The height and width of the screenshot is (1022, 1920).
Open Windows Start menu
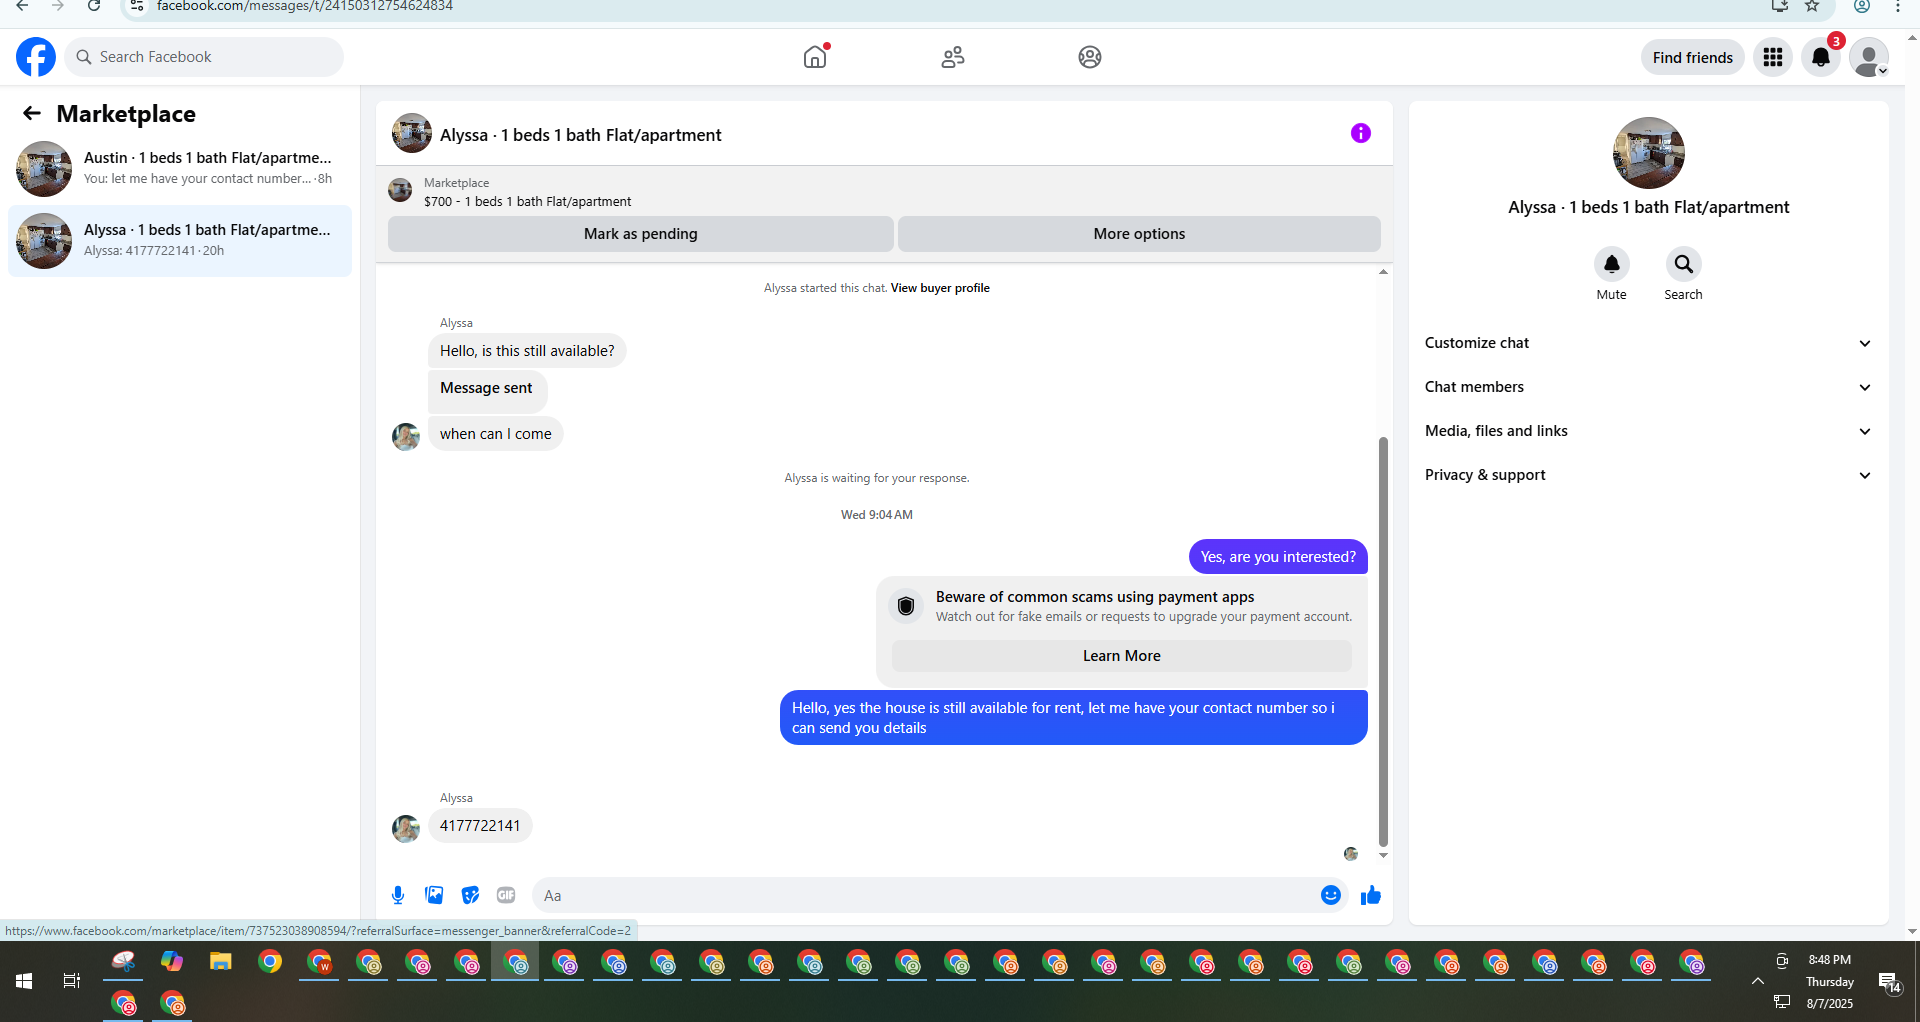[24, 982]
